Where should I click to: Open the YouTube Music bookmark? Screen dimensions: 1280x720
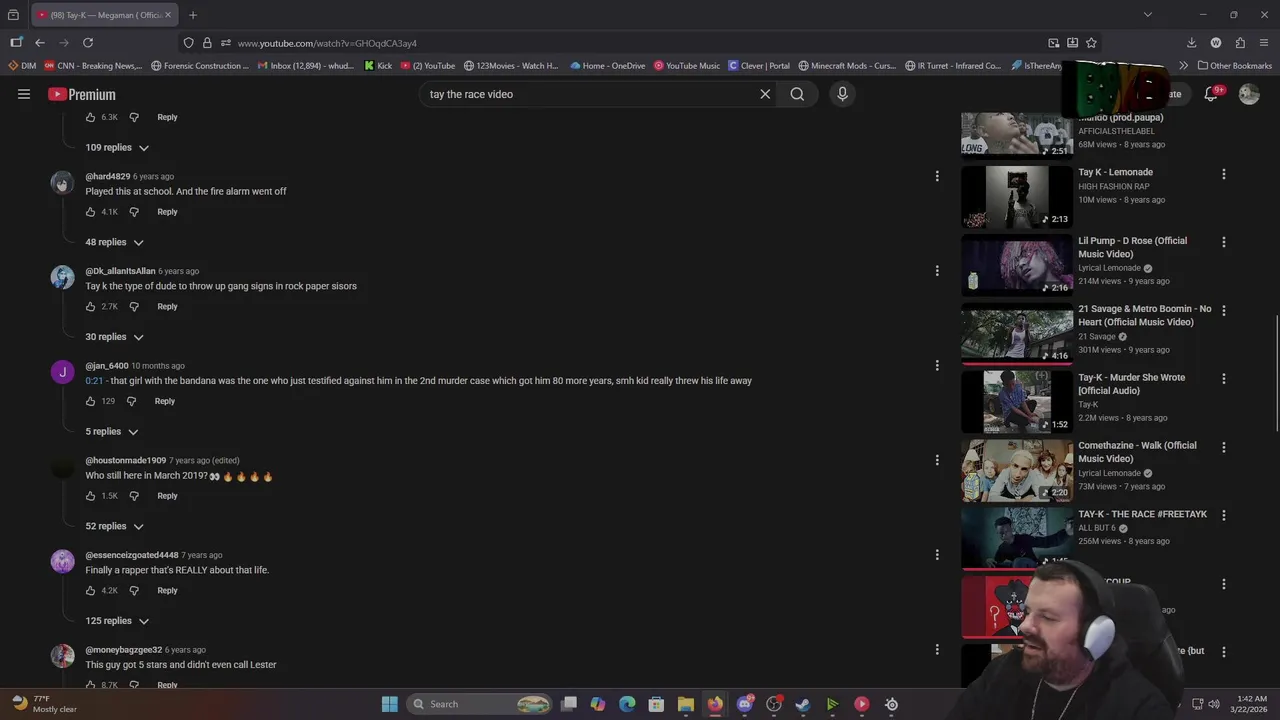[x=687, y=66]
